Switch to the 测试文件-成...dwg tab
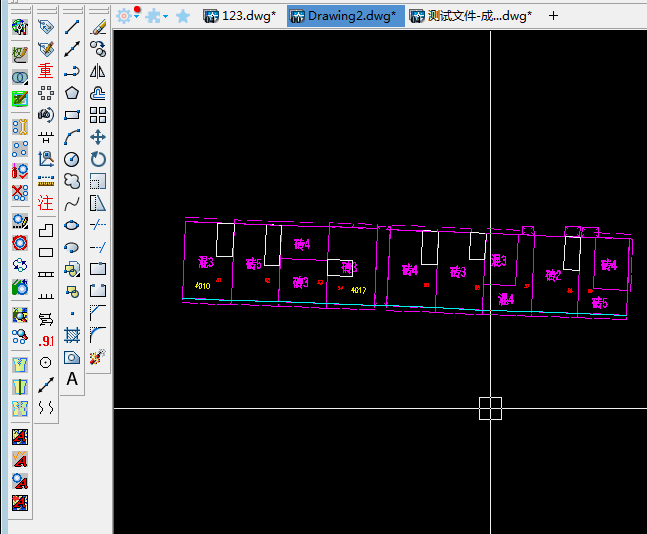This screenshot has width=647, height=534. point(471,16)
